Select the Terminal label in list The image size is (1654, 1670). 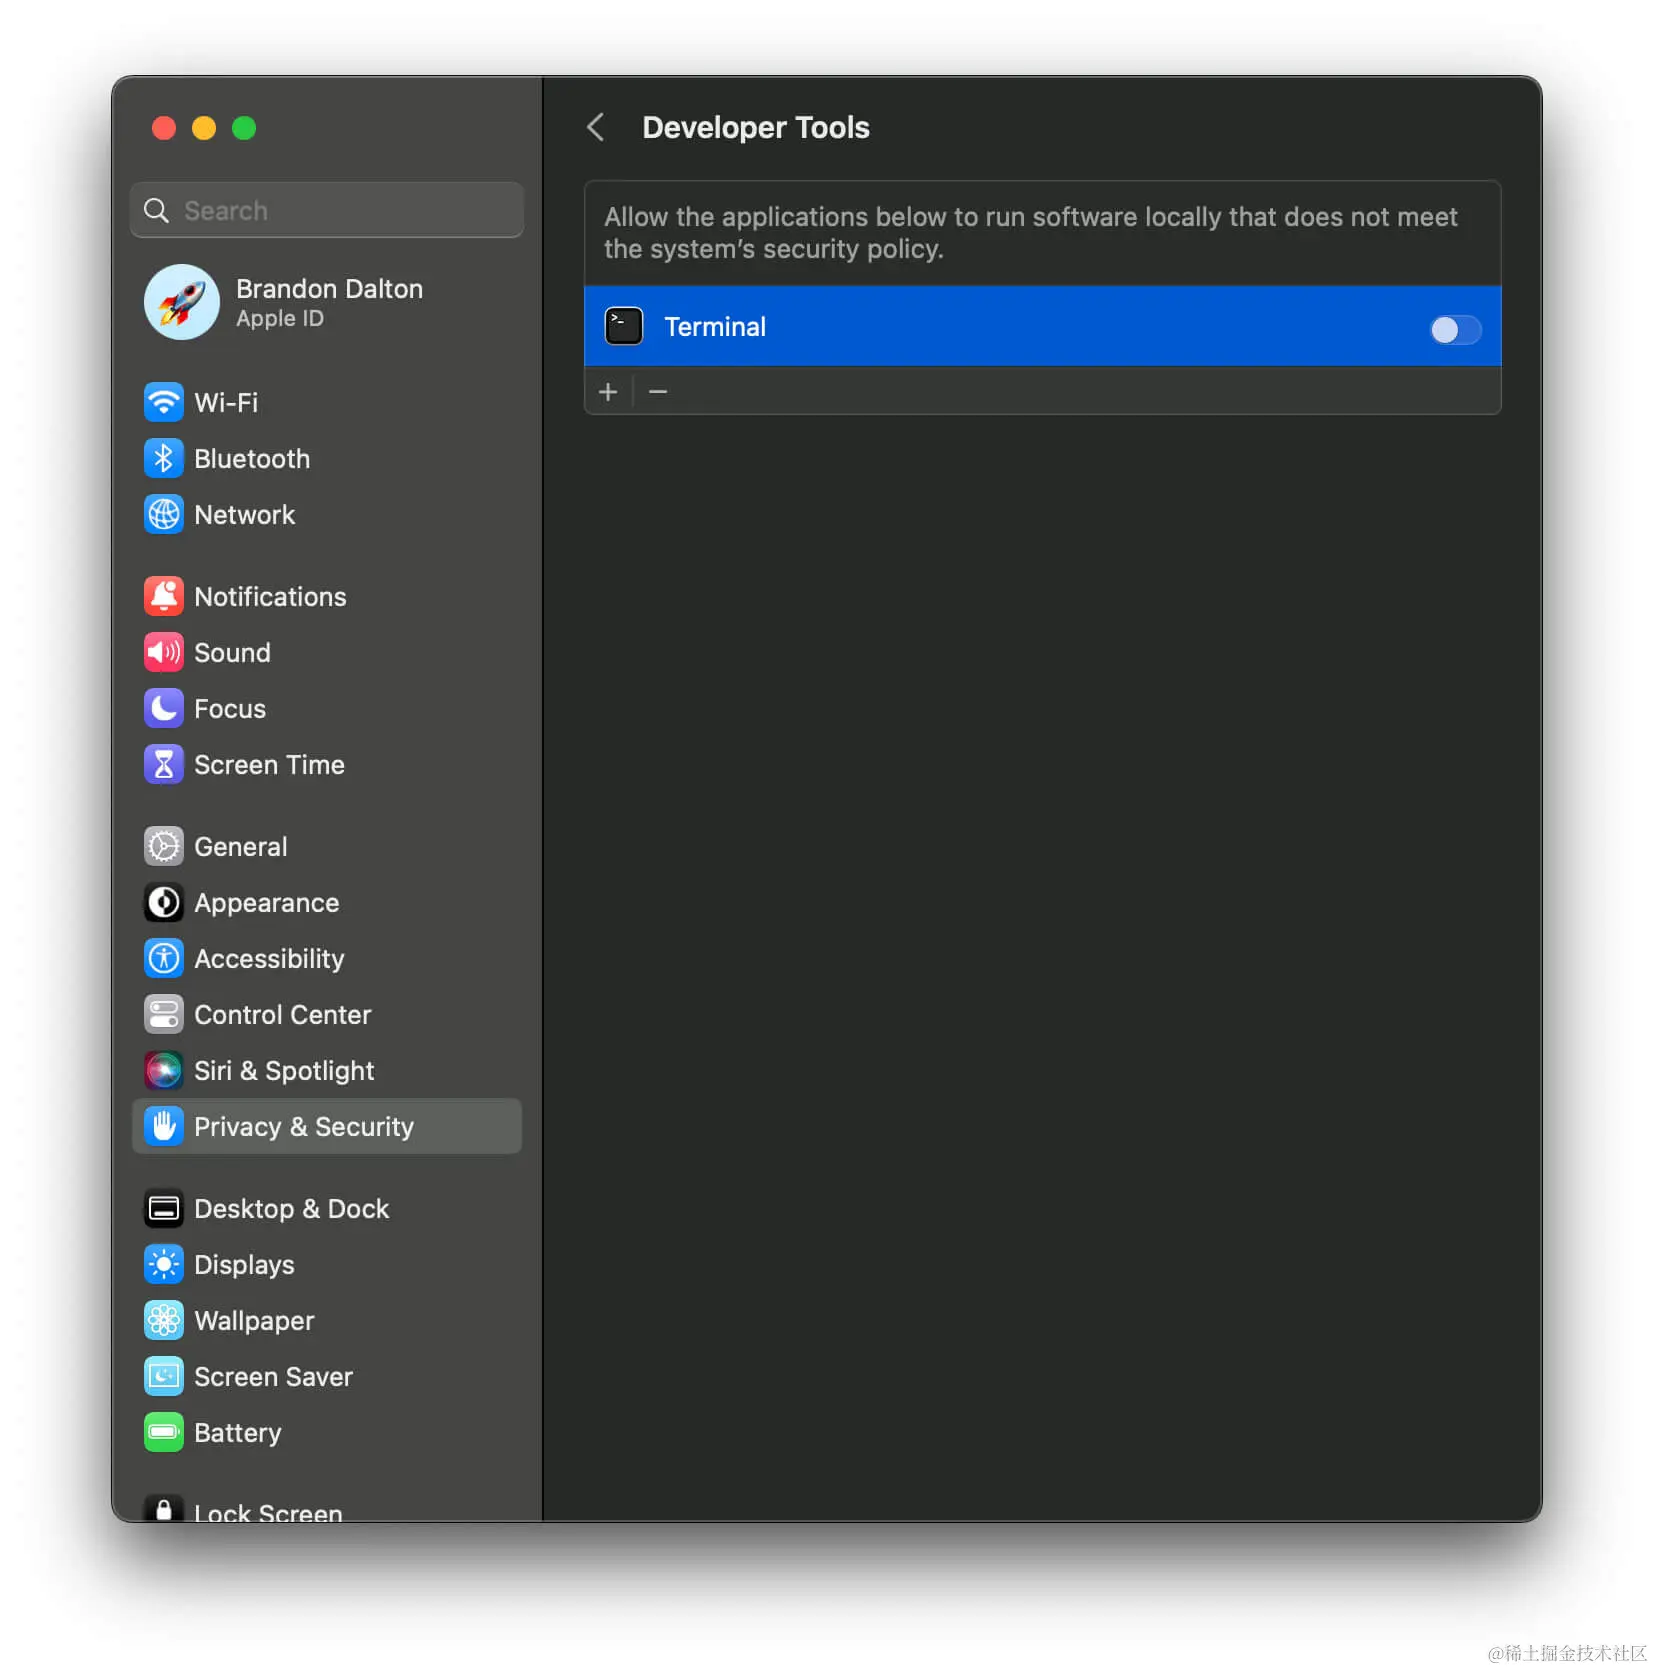click(x=715, y=326)
